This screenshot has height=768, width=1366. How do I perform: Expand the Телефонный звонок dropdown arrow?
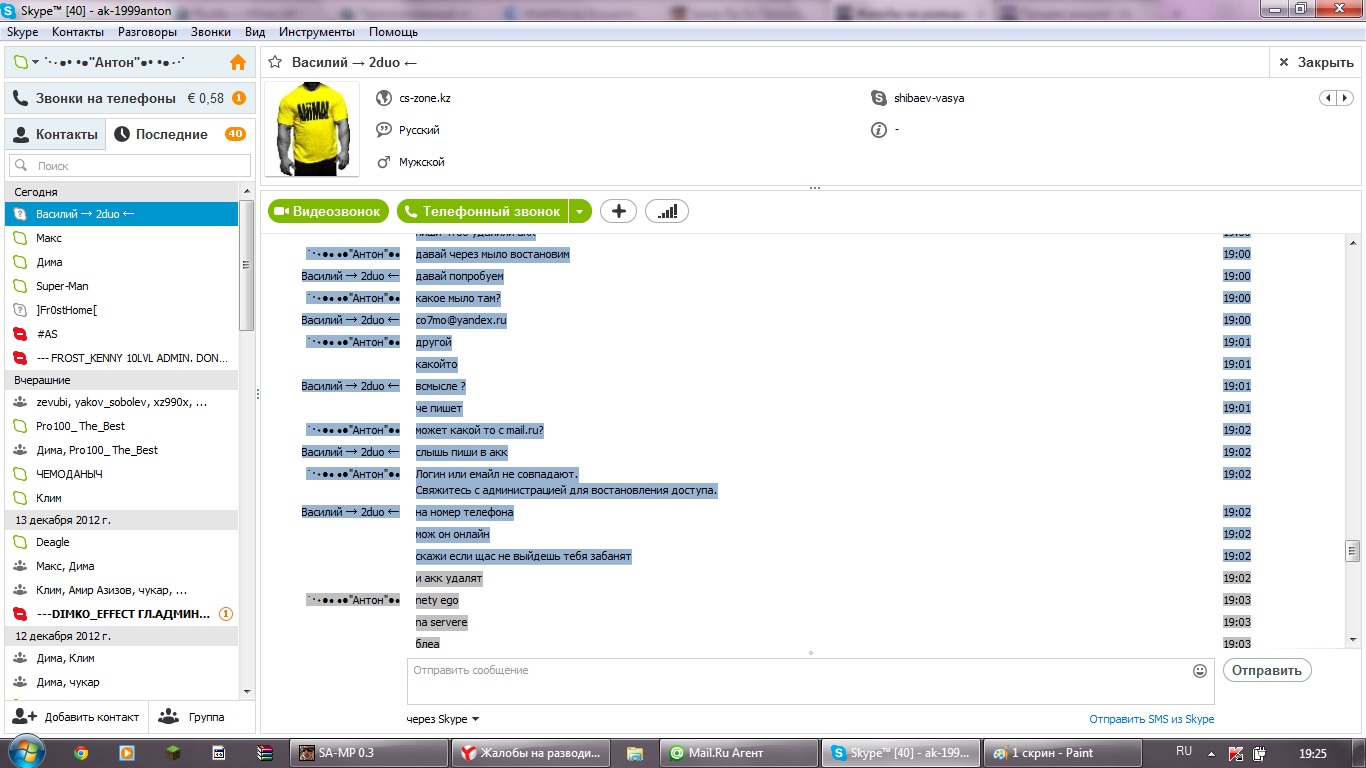pos(581,211)
